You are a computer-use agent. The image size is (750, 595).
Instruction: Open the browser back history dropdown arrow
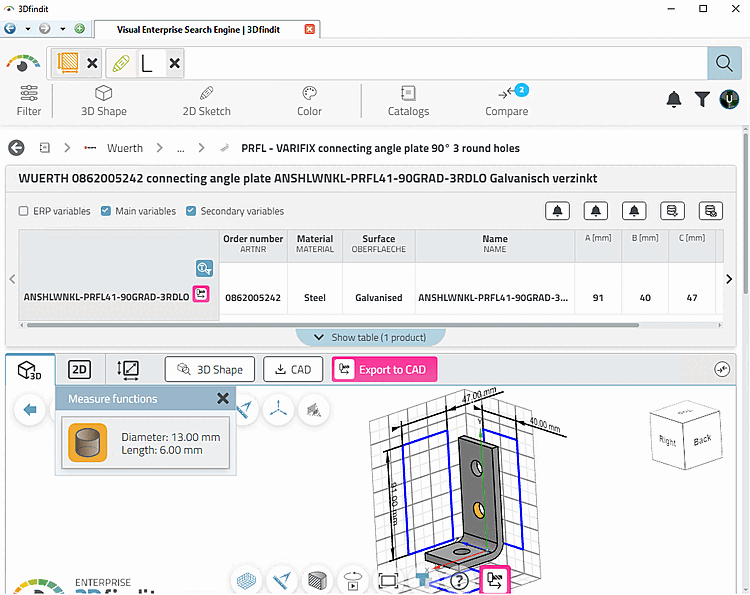[x=28, y=29]
